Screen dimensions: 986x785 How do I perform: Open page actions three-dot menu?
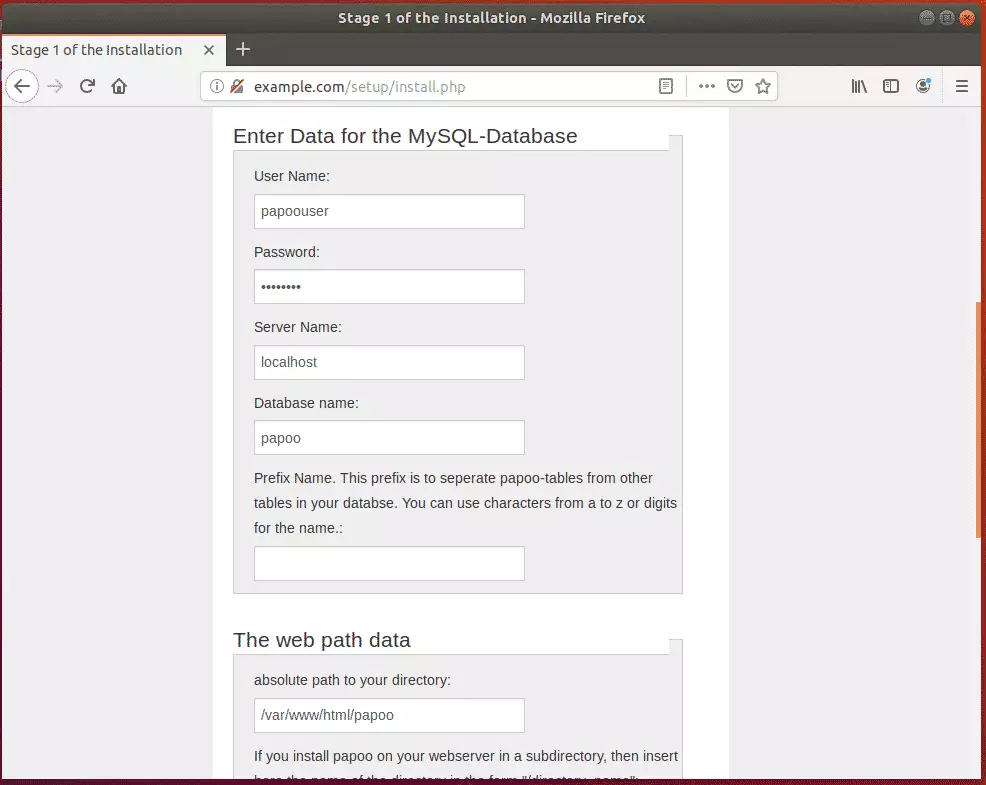tap(707, 86)
